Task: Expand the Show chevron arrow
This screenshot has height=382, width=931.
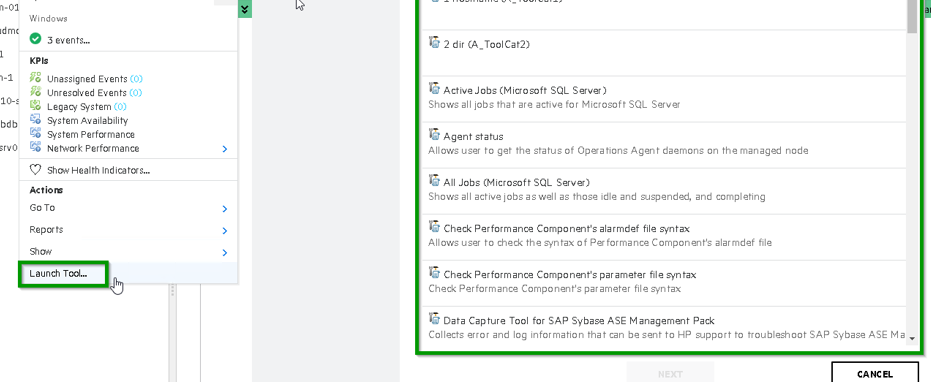Action: click(224, 252)
